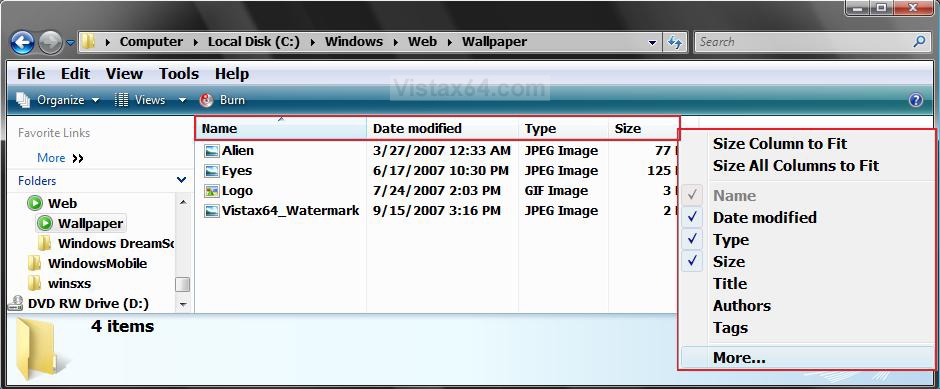
Task: Click the refresh icon beside address bar
Action: [675, 42]
